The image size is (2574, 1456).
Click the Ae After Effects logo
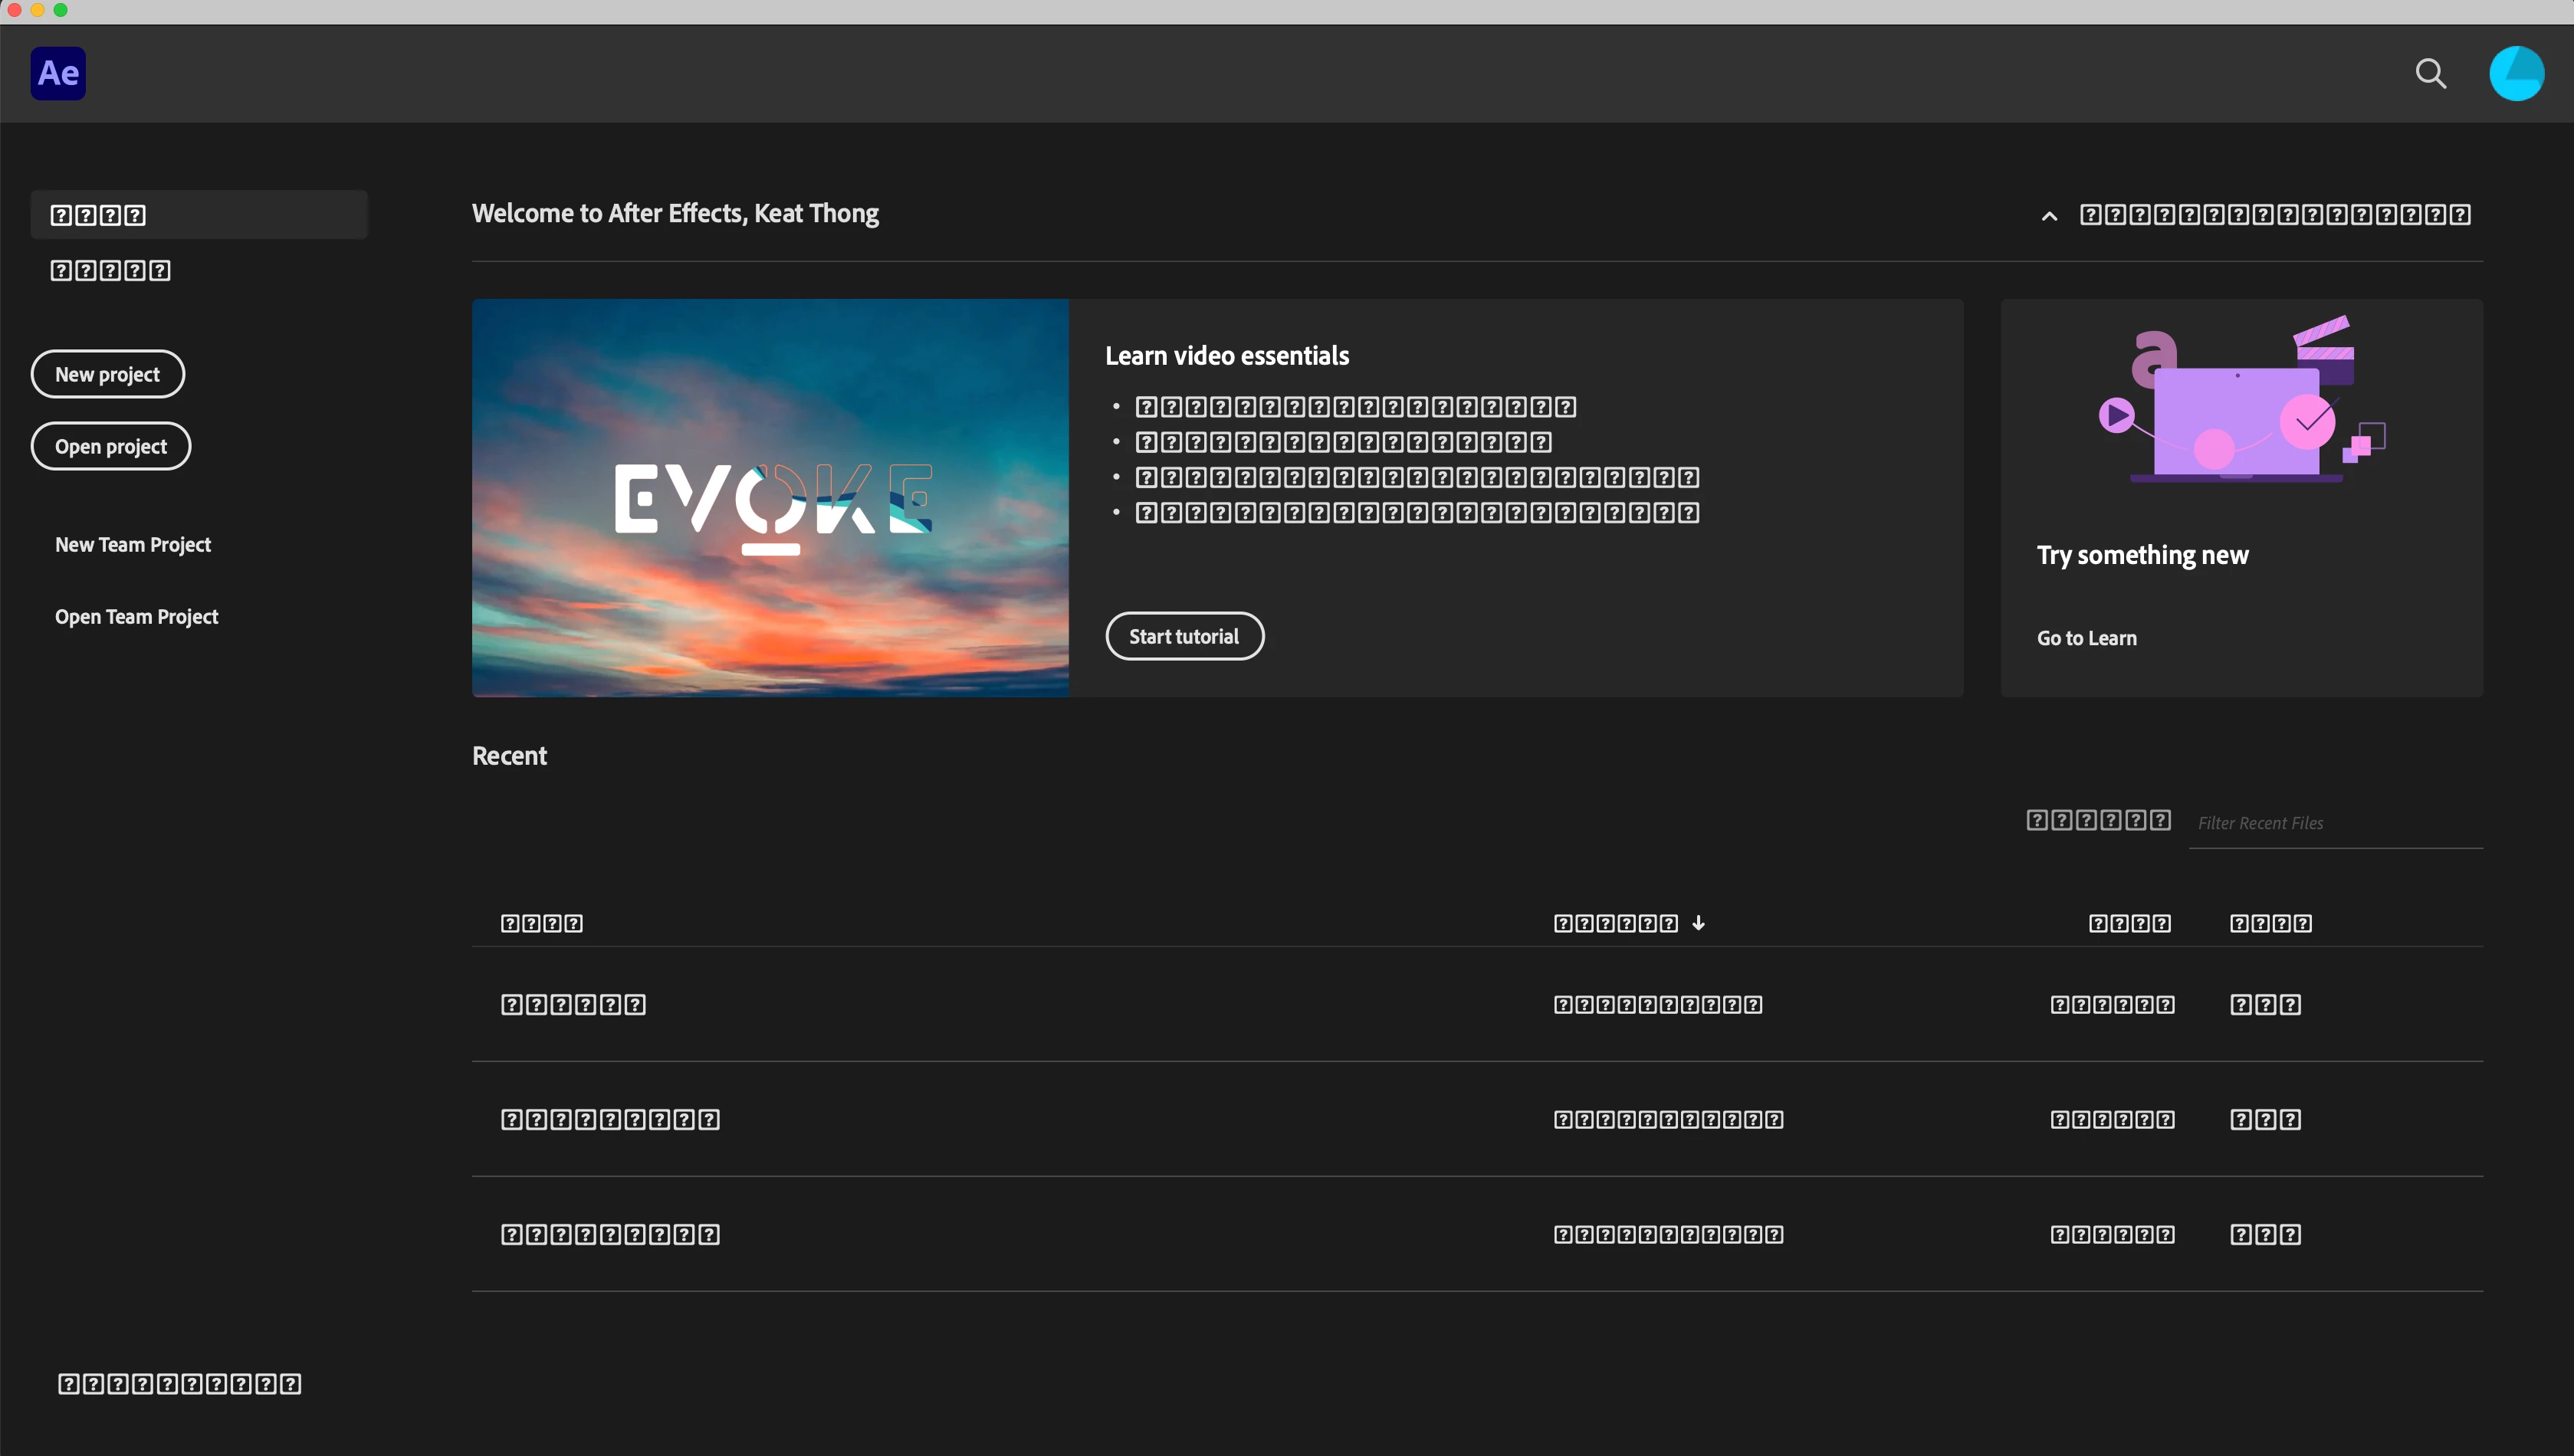point(58,73)
